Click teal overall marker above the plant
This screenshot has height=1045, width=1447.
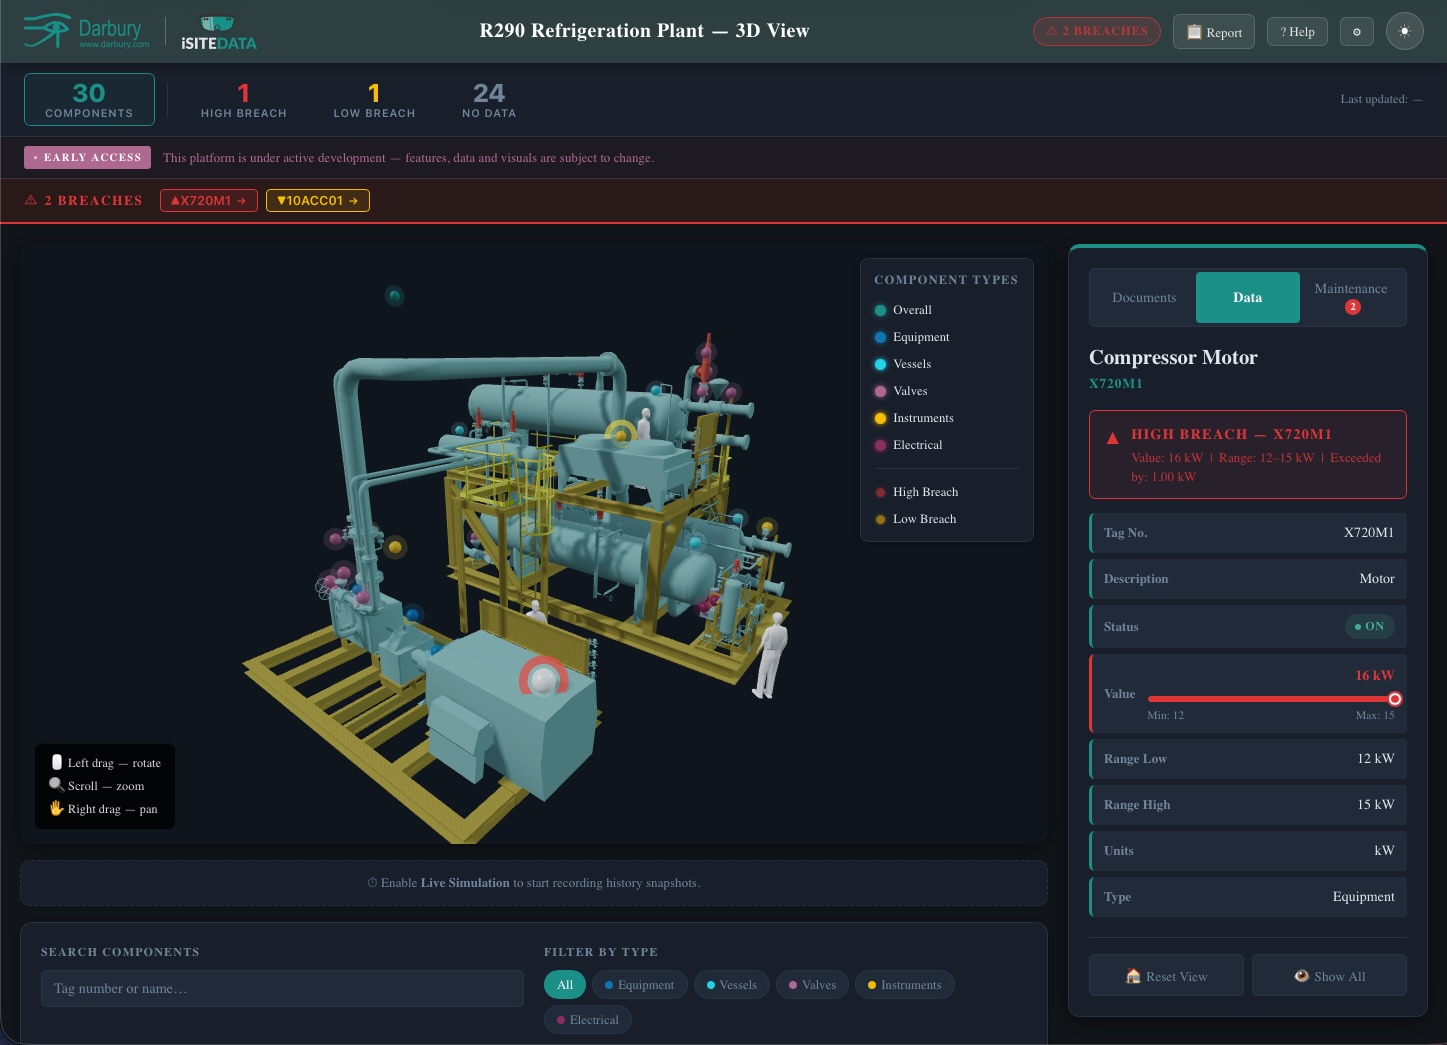pyautogui.click(x=395, y=296)
